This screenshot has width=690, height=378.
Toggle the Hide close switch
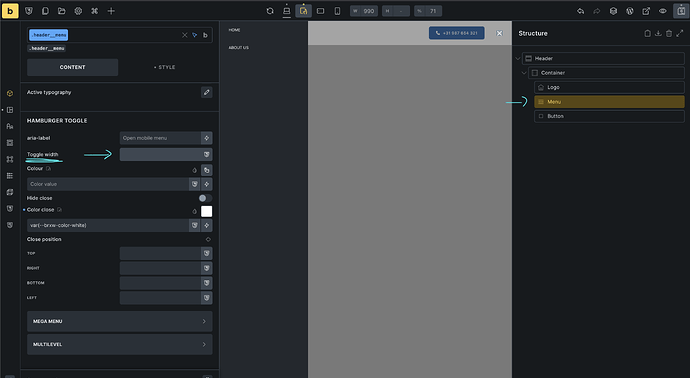point(205,198)
